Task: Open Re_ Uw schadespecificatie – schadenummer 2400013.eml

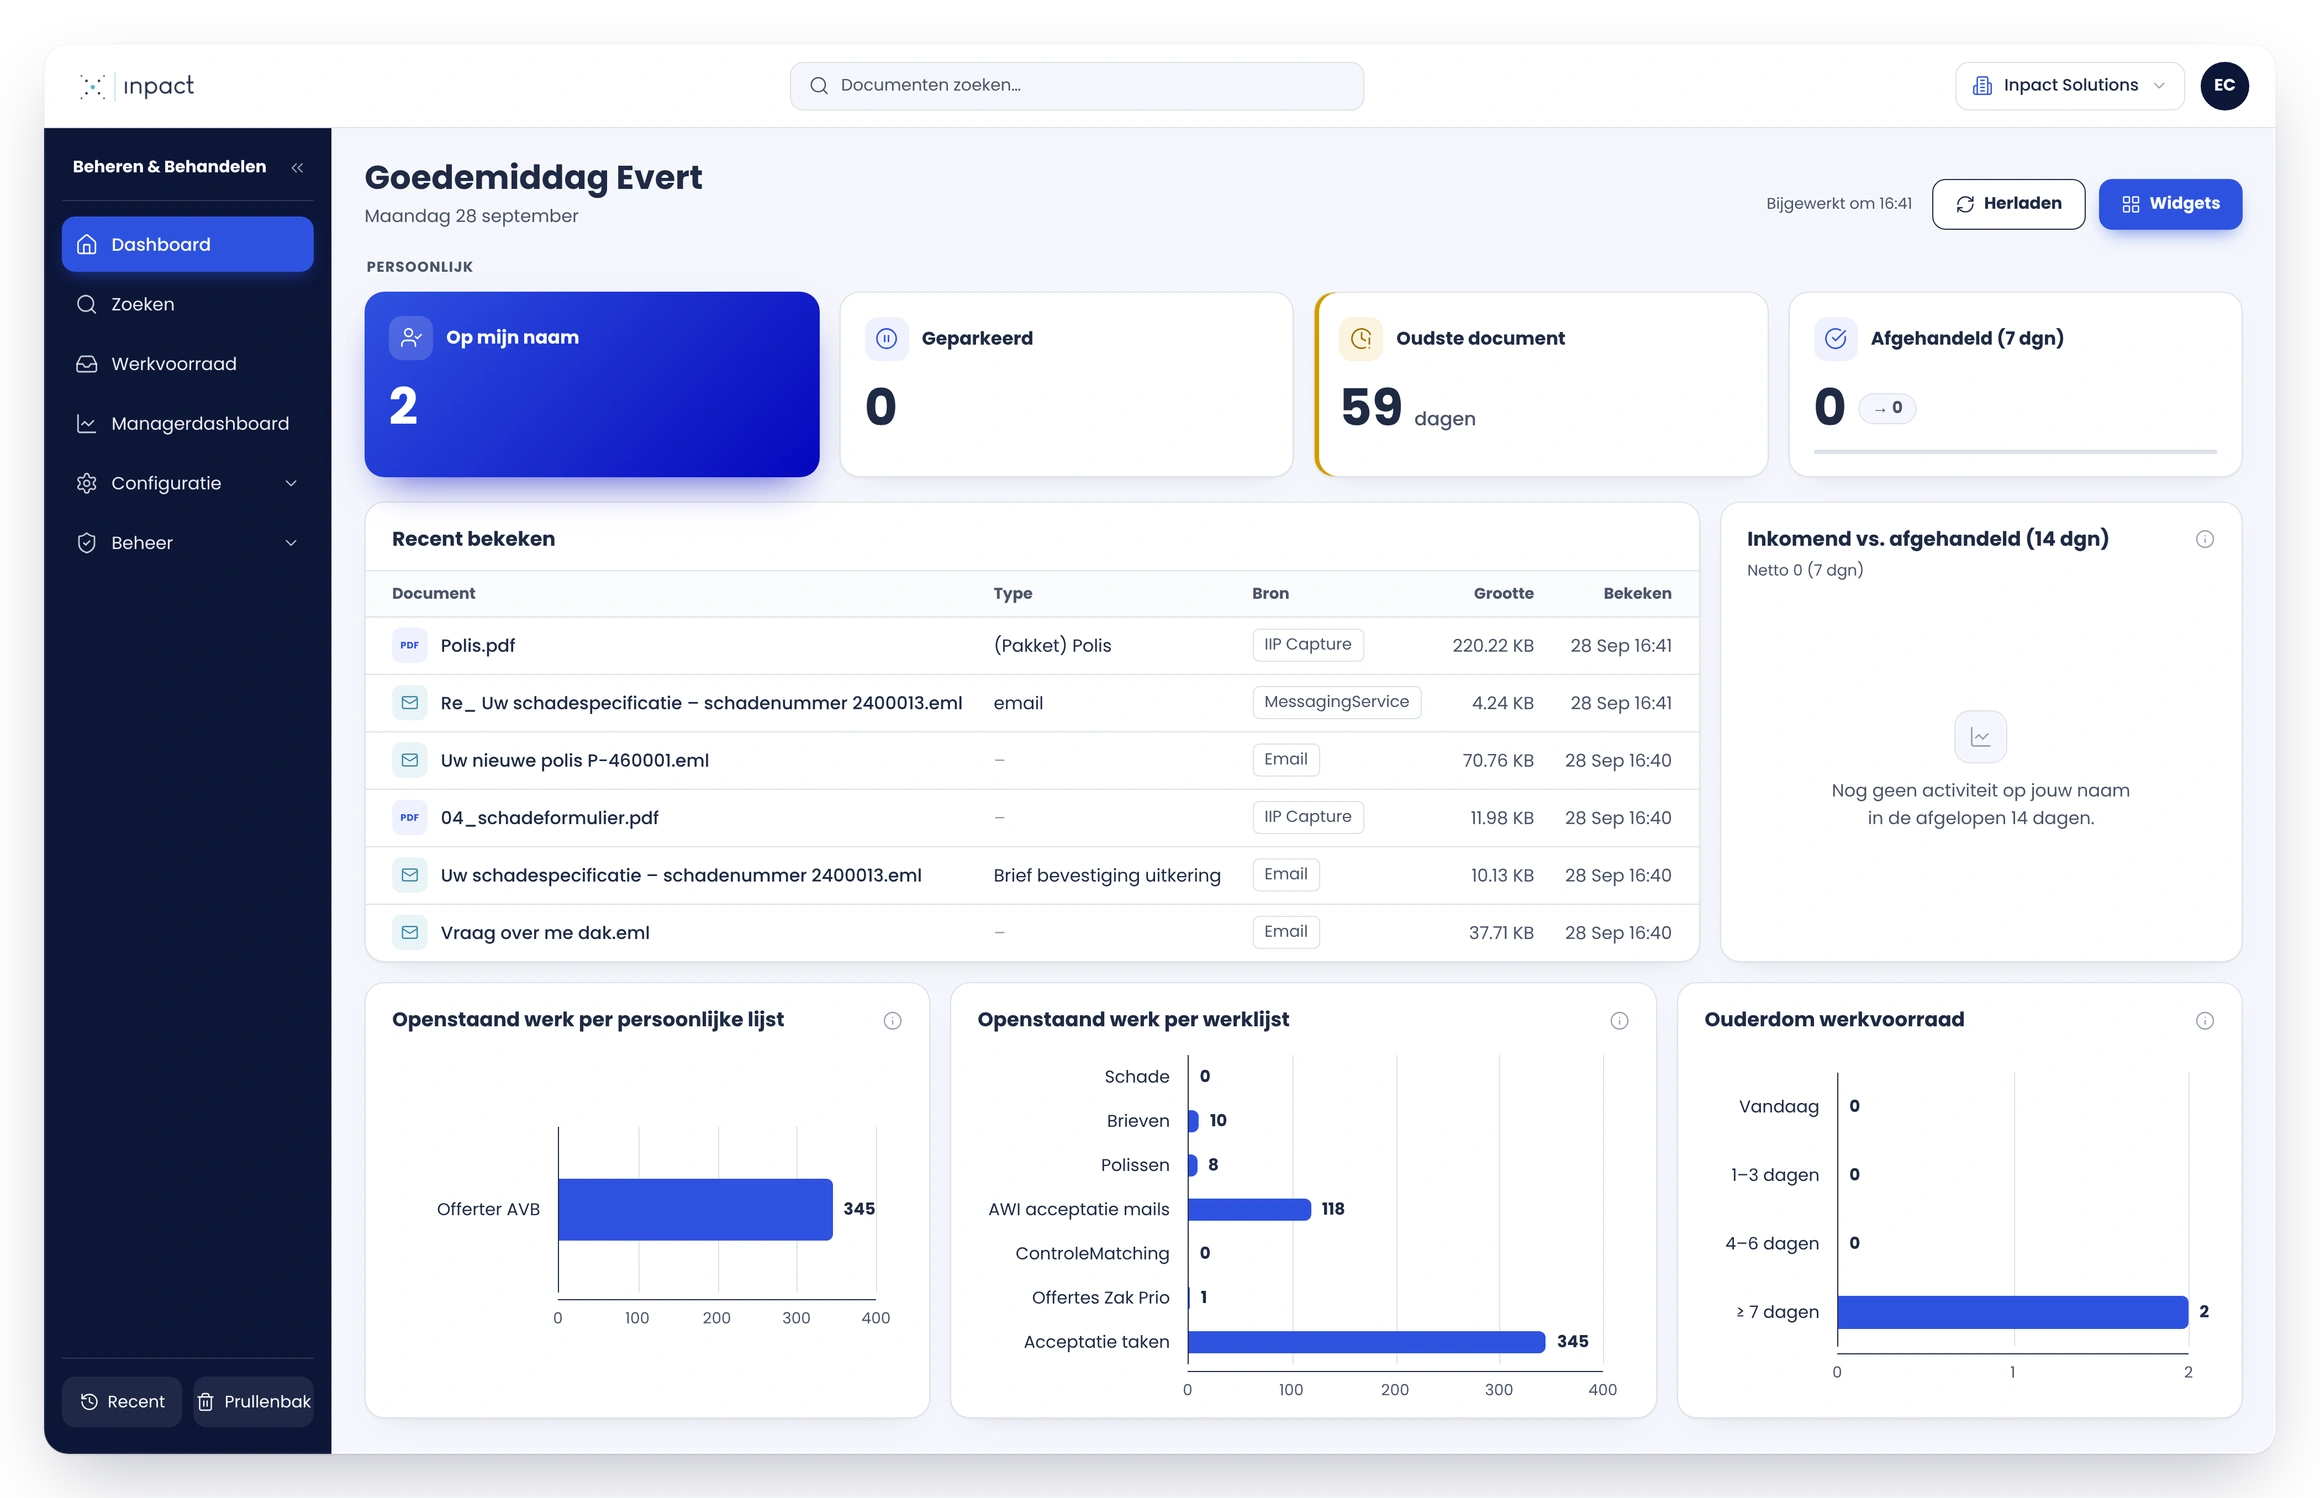Action: [x=701, y=703]
